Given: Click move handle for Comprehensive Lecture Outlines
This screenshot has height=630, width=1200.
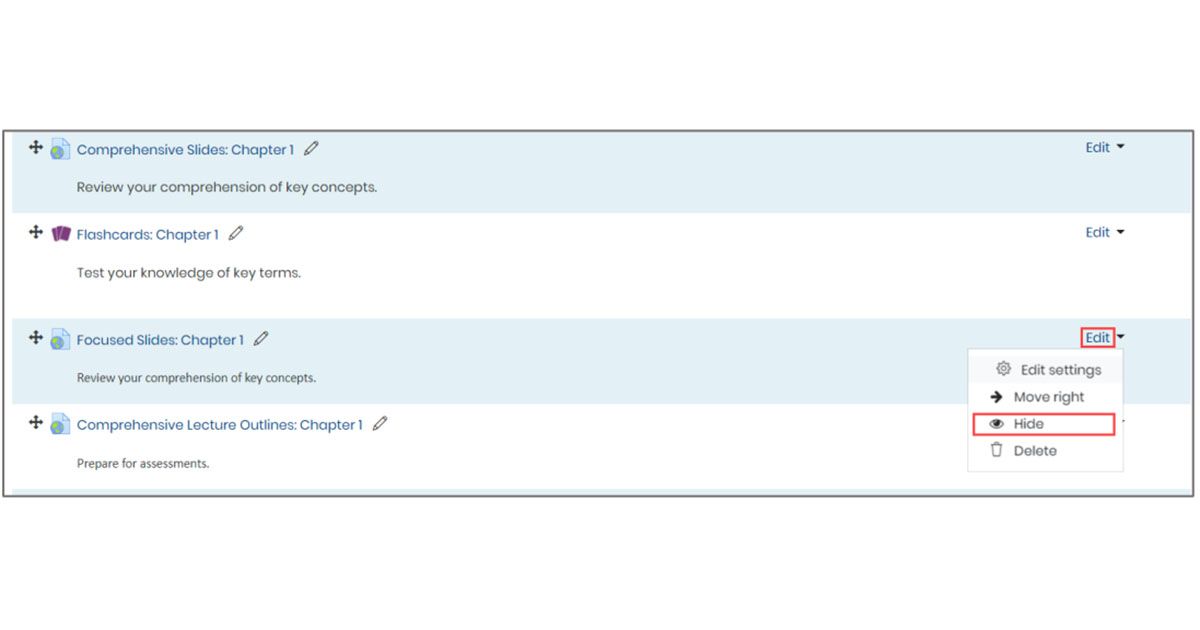Looking at the screenshot, I should pos(35,423).
